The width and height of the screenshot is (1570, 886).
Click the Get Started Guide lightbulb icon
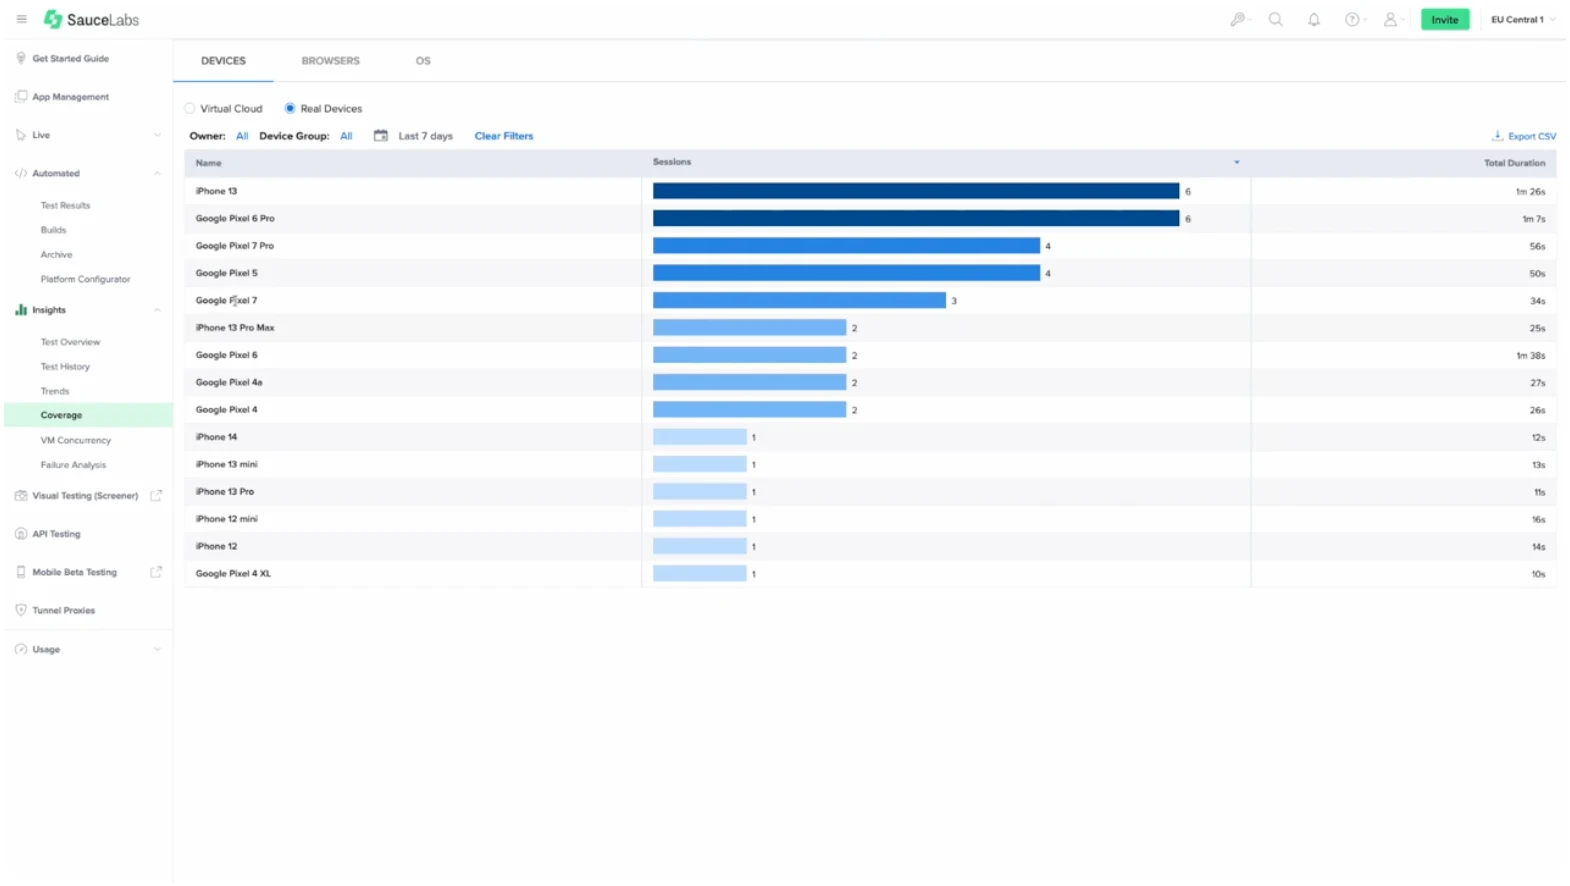click(21, 58)
